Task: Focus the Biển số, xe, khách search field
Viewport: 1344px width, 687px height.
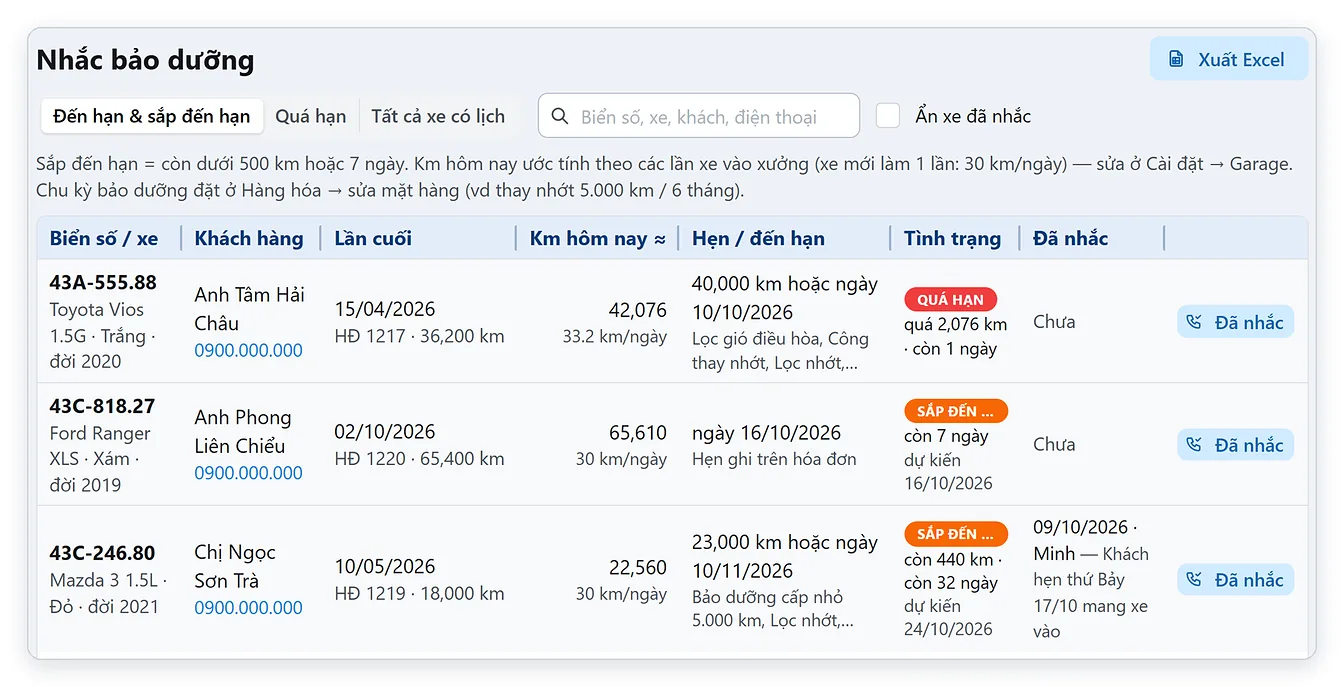Action: [x=699, y=116]
